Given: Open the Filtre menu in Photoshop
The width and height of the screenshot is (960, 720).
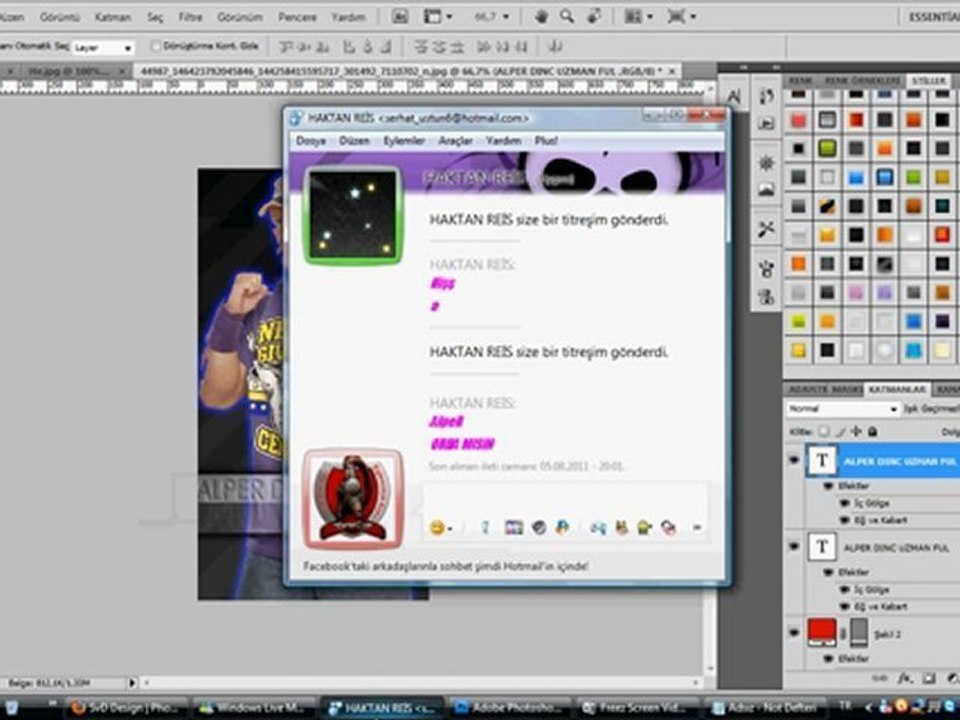Looking at the screenshot, I should 190,17.
